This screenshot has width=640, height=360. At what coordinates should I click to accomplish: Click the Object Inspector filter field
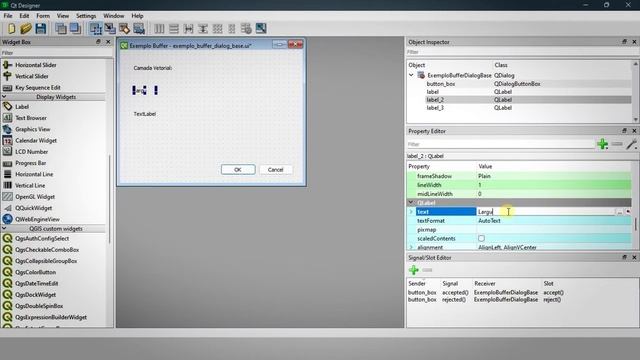(x=522, y=52)
